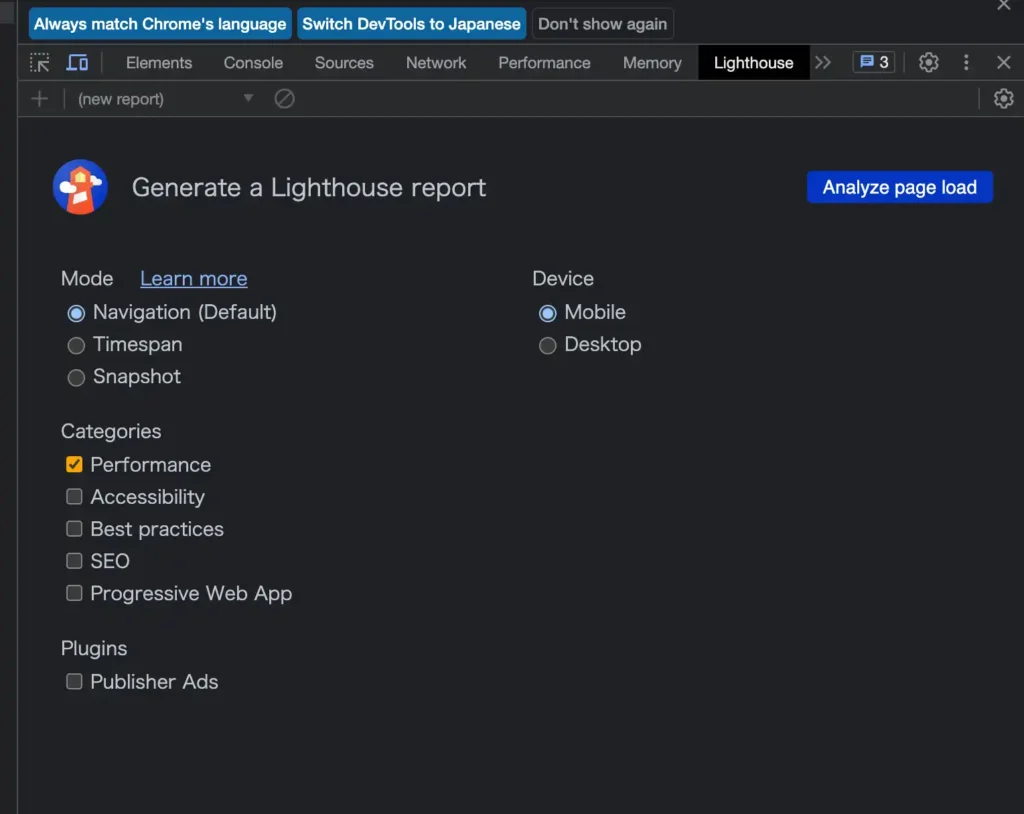
Task: Enable the Accessibility category checkbox
Action: pos(74,496)
